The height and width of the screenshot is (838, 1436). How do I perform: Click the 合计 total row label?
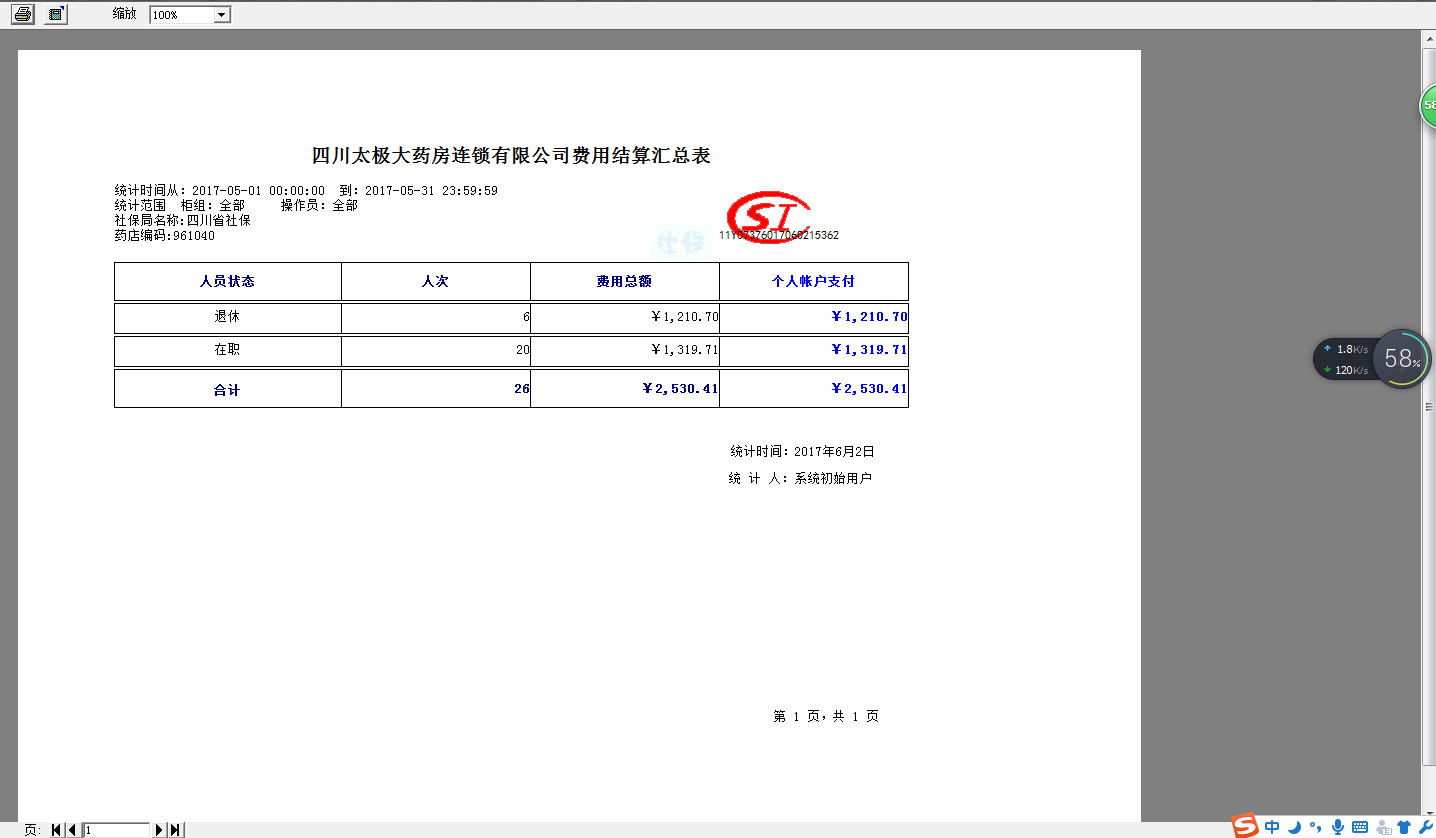coord(228,389)
